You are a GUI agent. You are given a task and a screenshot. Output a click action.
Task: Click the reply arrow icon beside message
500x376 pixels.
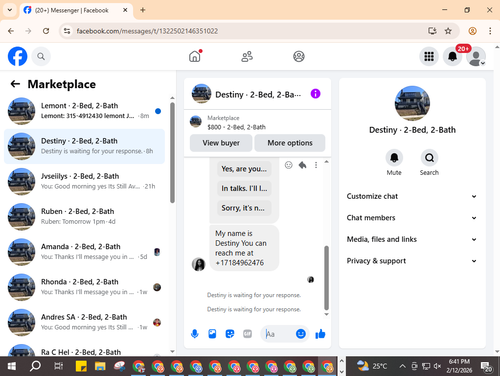[303, 165]
